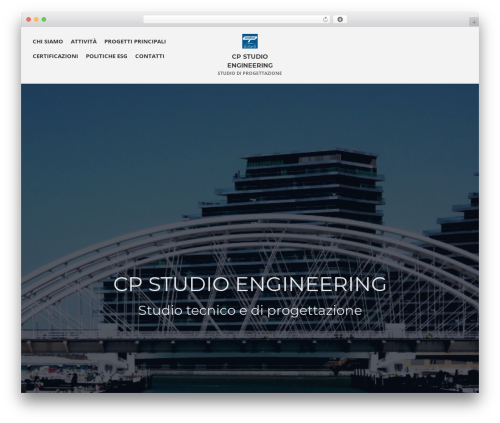This screenshot has width=500, height=423.
Task: Open the Contatti menu item
Action: coord(150,56)
